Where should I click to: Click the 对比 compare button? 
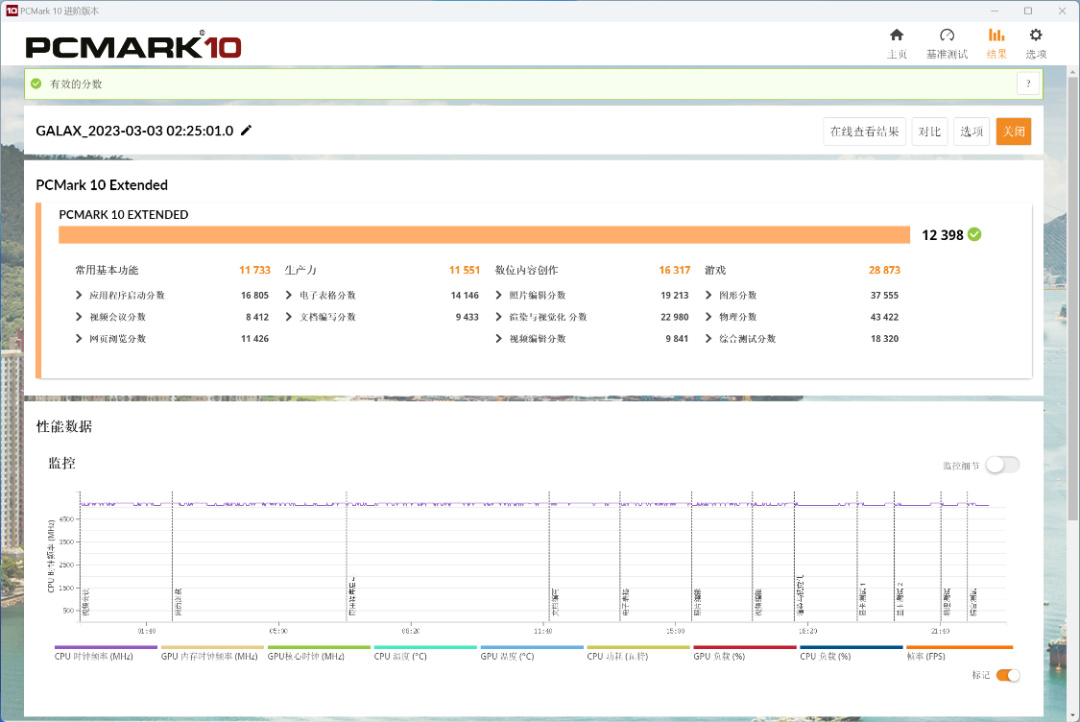[929, 132]
